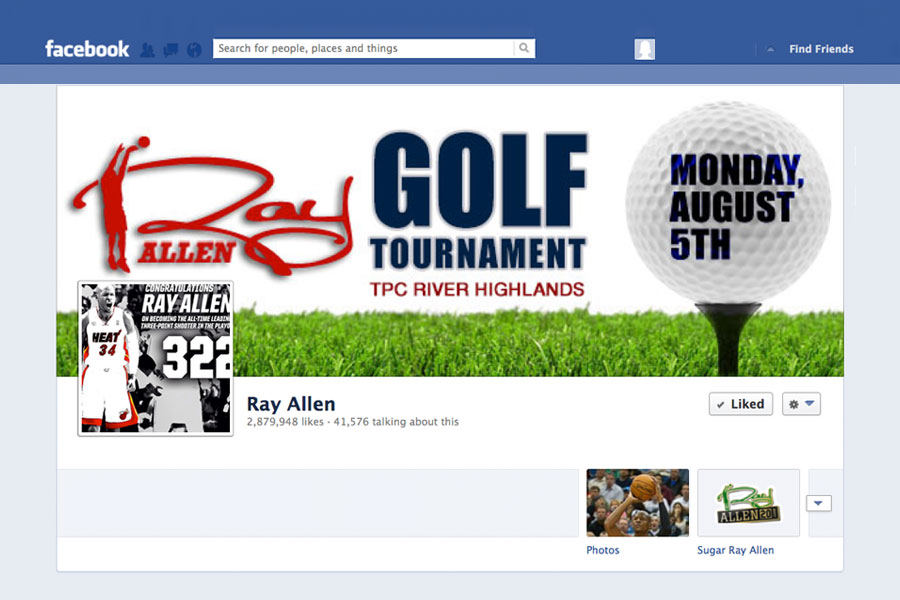
Task: Open the Sugar Ray Allen app thumbnail
Action: click(x=748, y=502)
